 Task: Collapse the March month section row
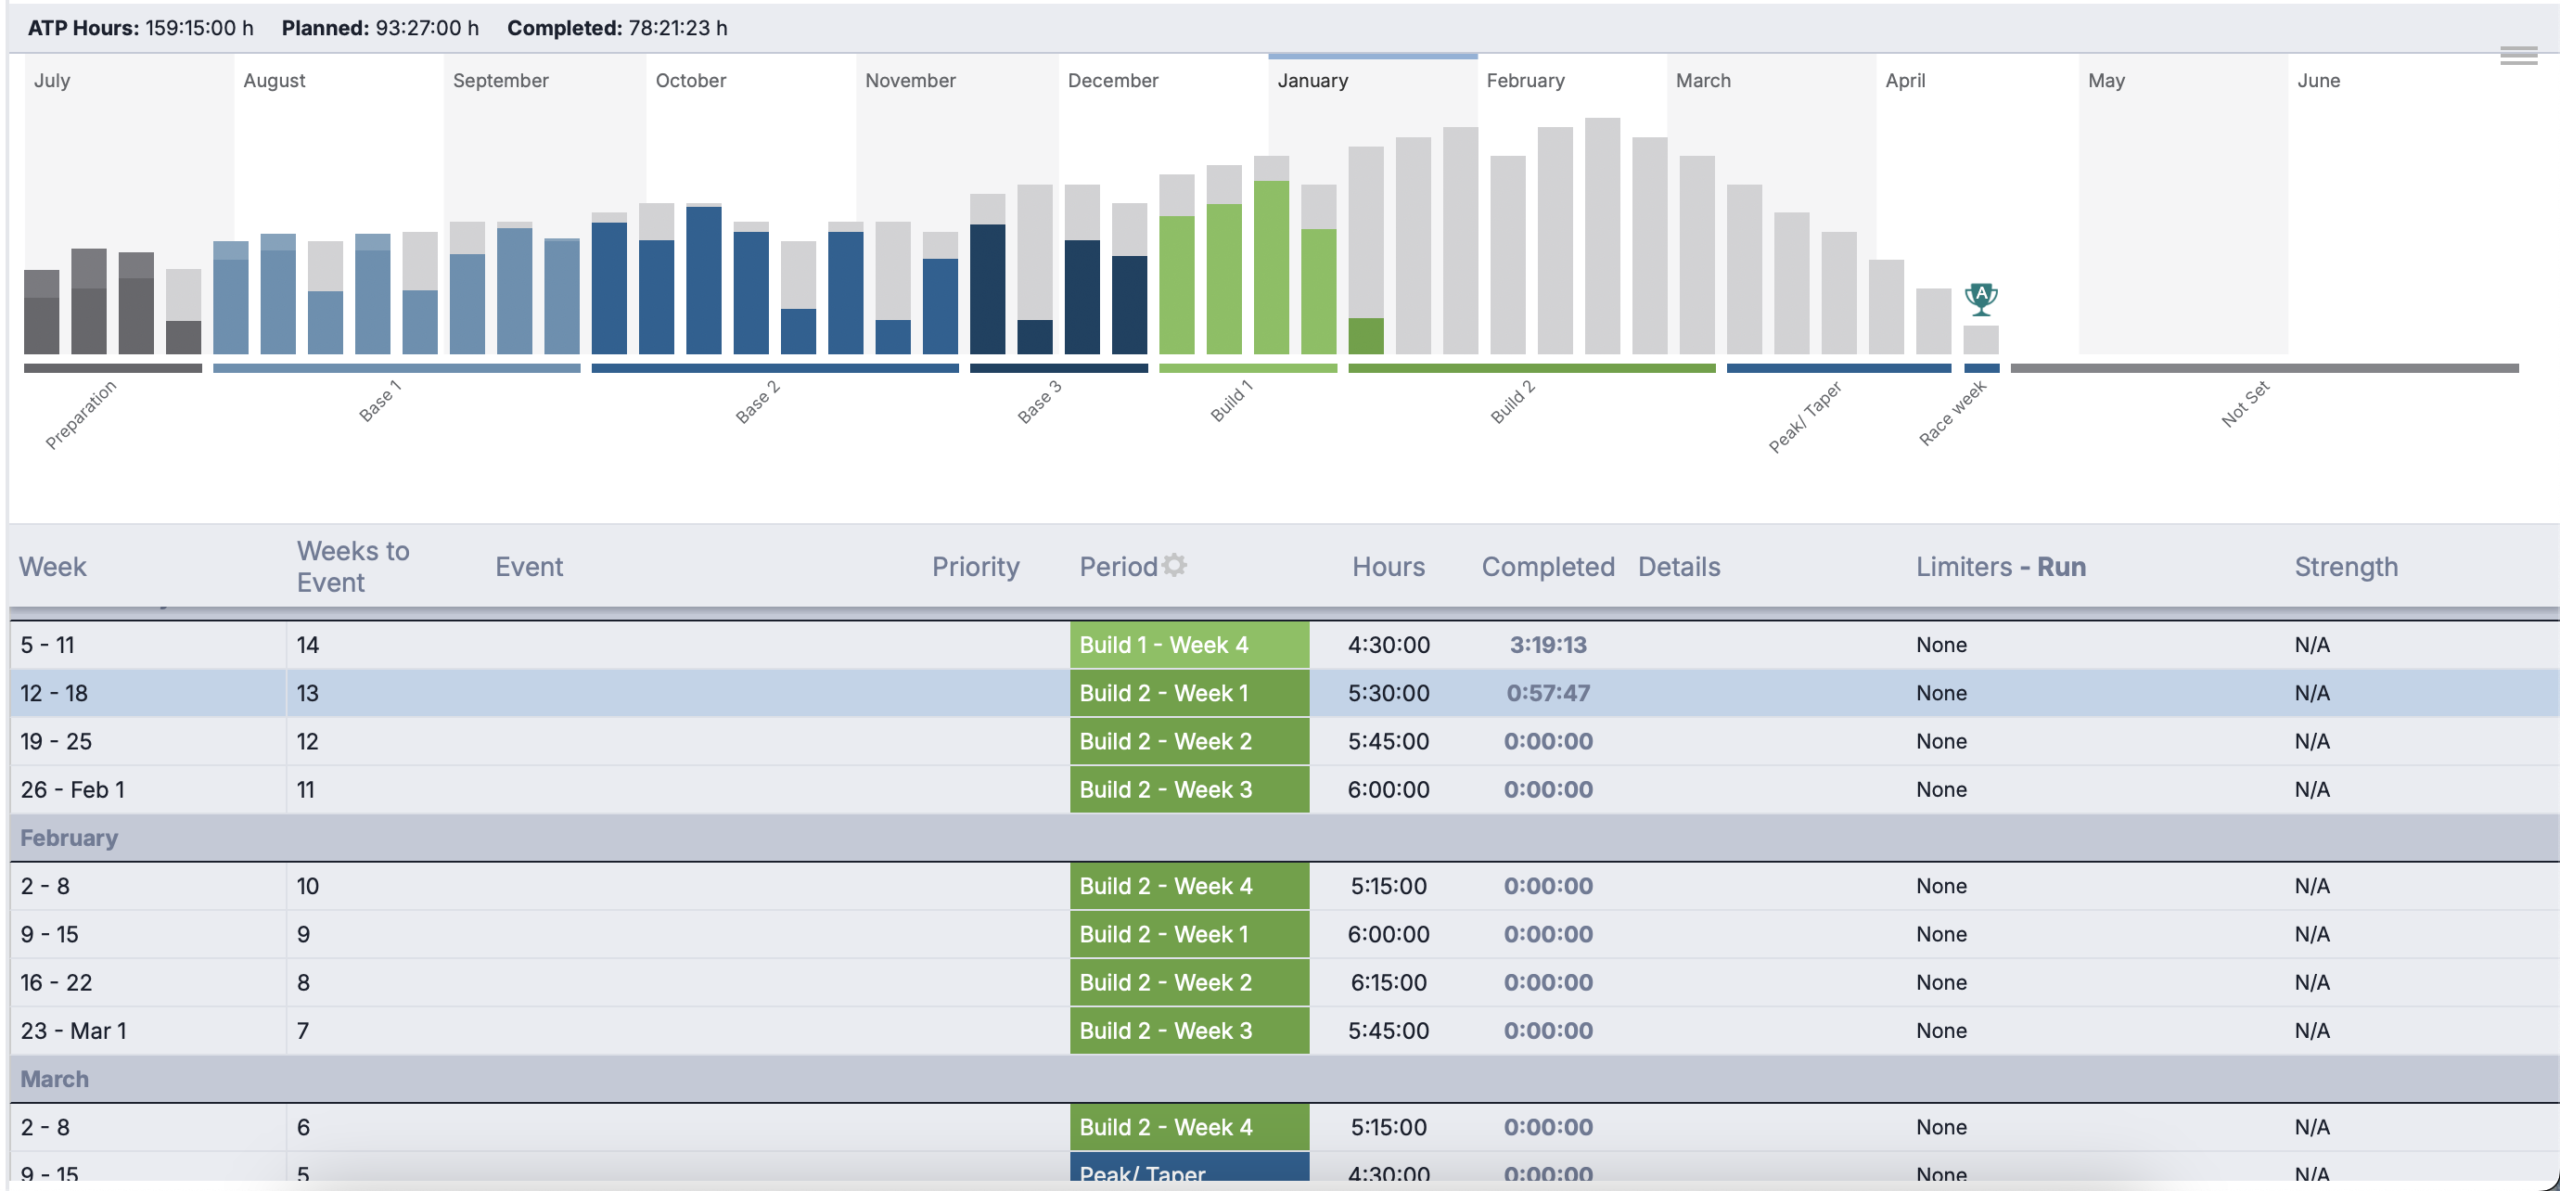pos(55,1079)
